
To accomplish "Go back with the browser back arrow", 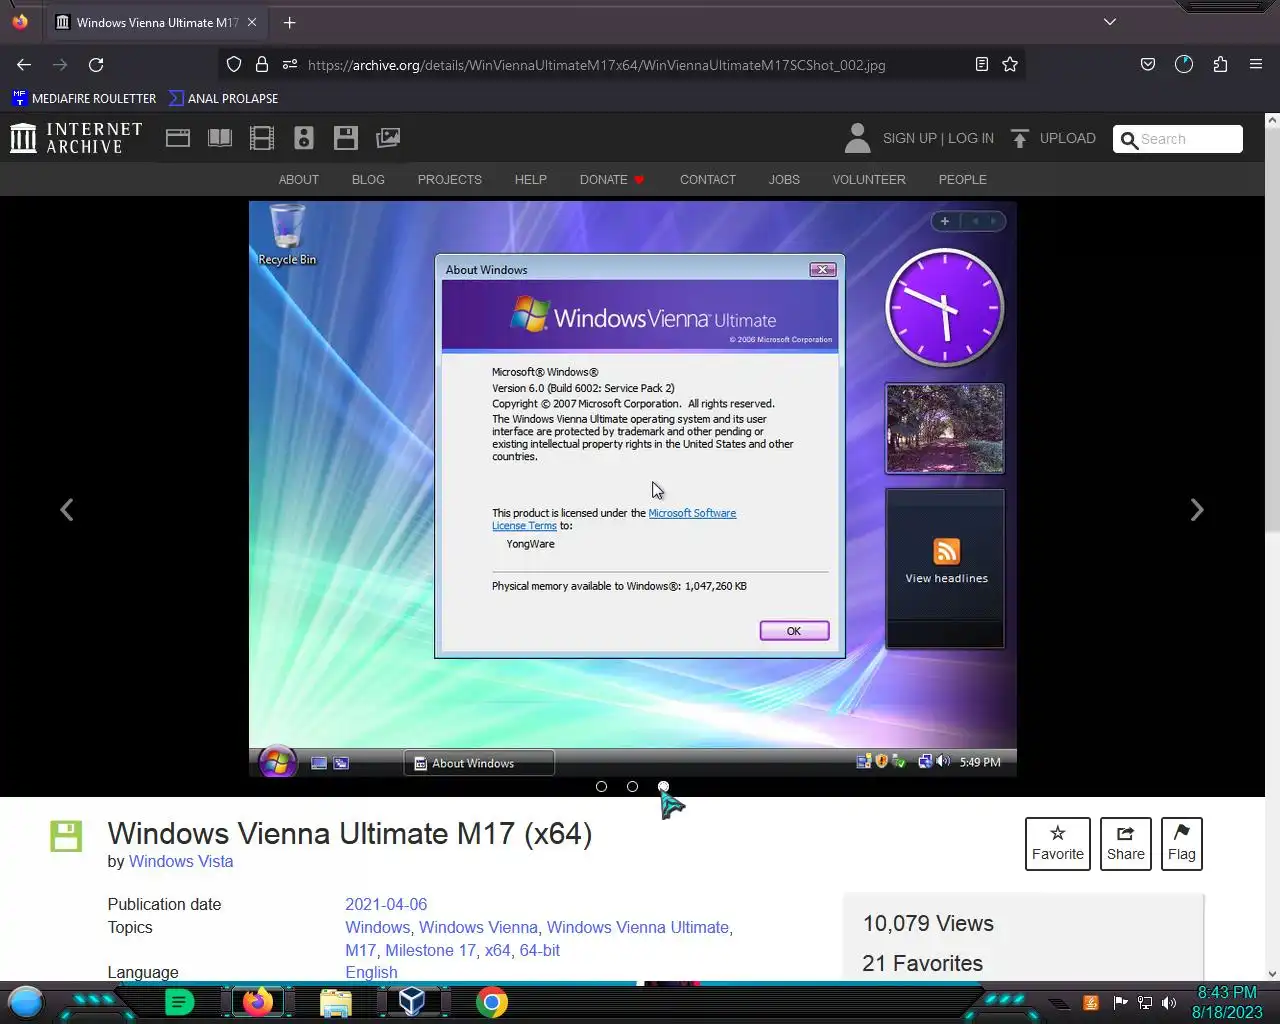I will (x=24, y=65).
